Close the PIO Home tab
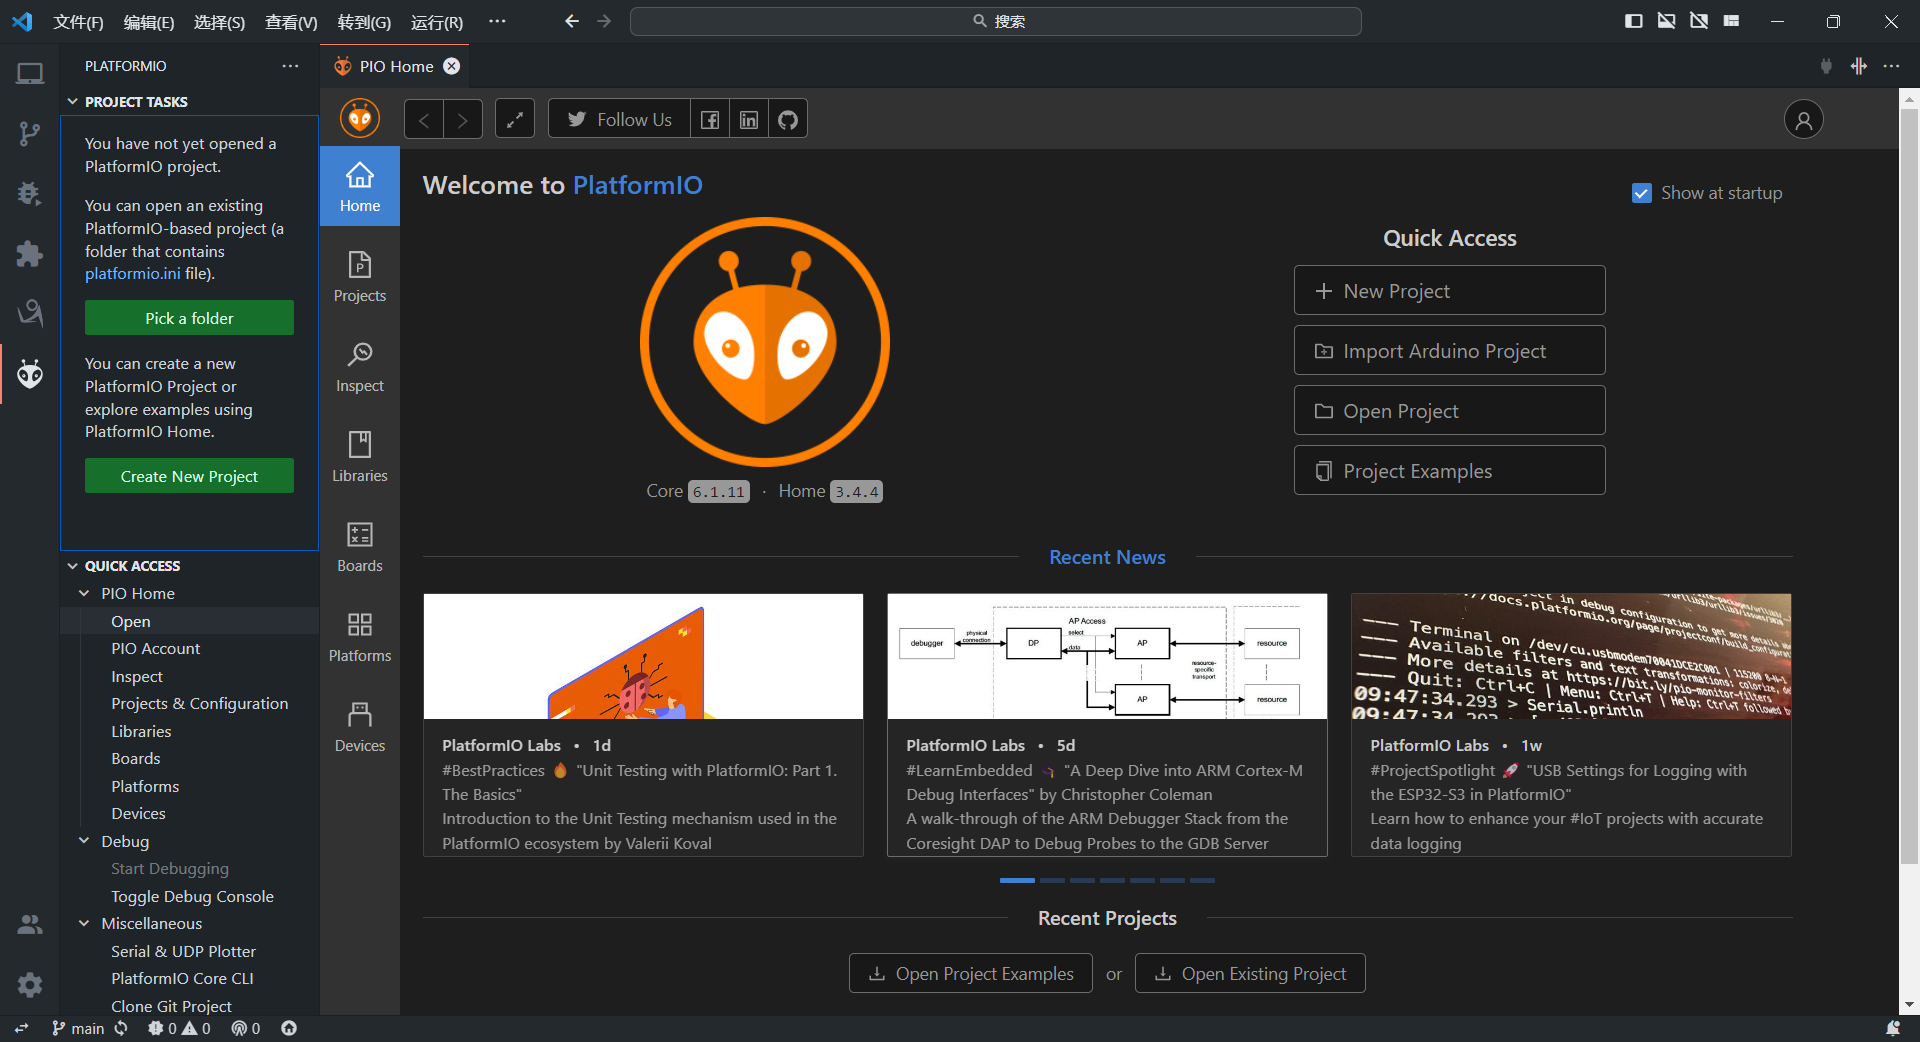This screenshot has height=1042, width=1920. click(452, 66)
